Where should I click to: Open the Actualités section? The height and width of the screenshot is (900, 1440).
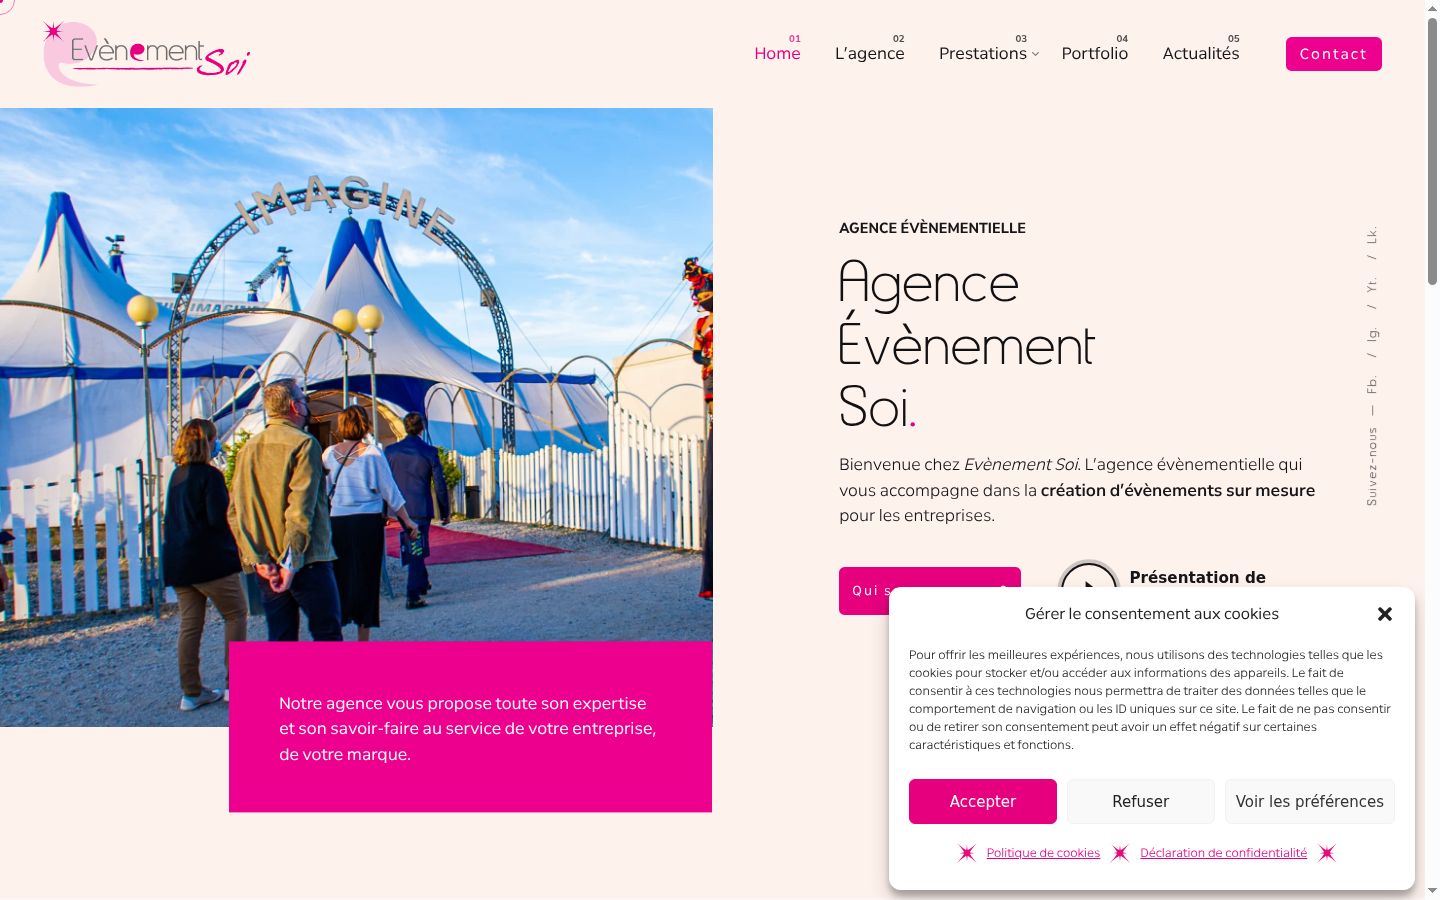click(1201, 53)
